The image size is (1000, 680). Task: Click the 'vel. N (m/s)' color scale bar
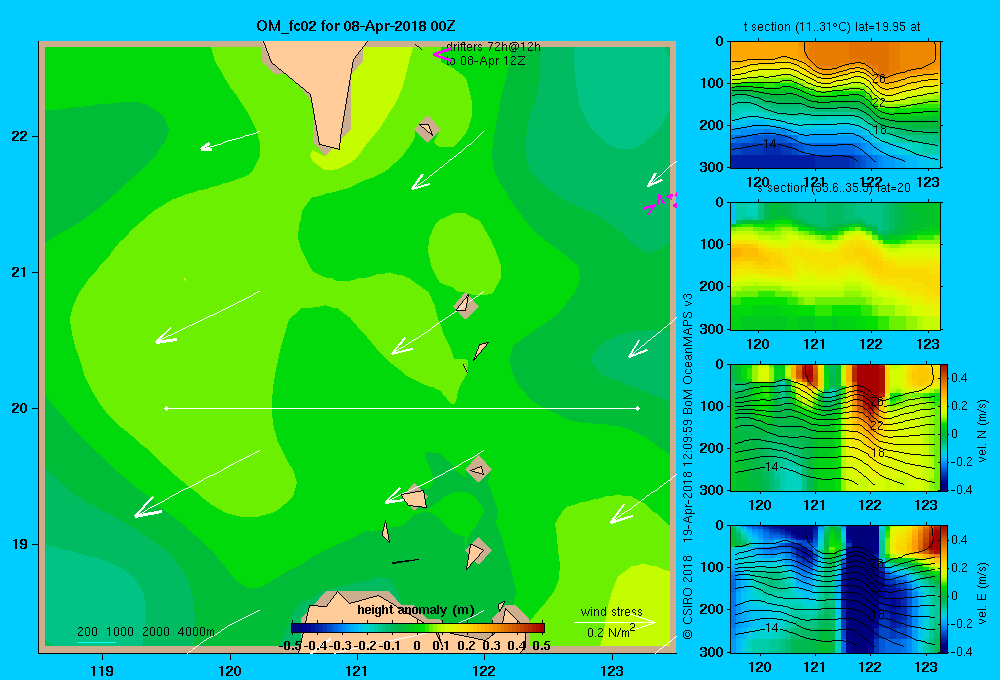944,427
